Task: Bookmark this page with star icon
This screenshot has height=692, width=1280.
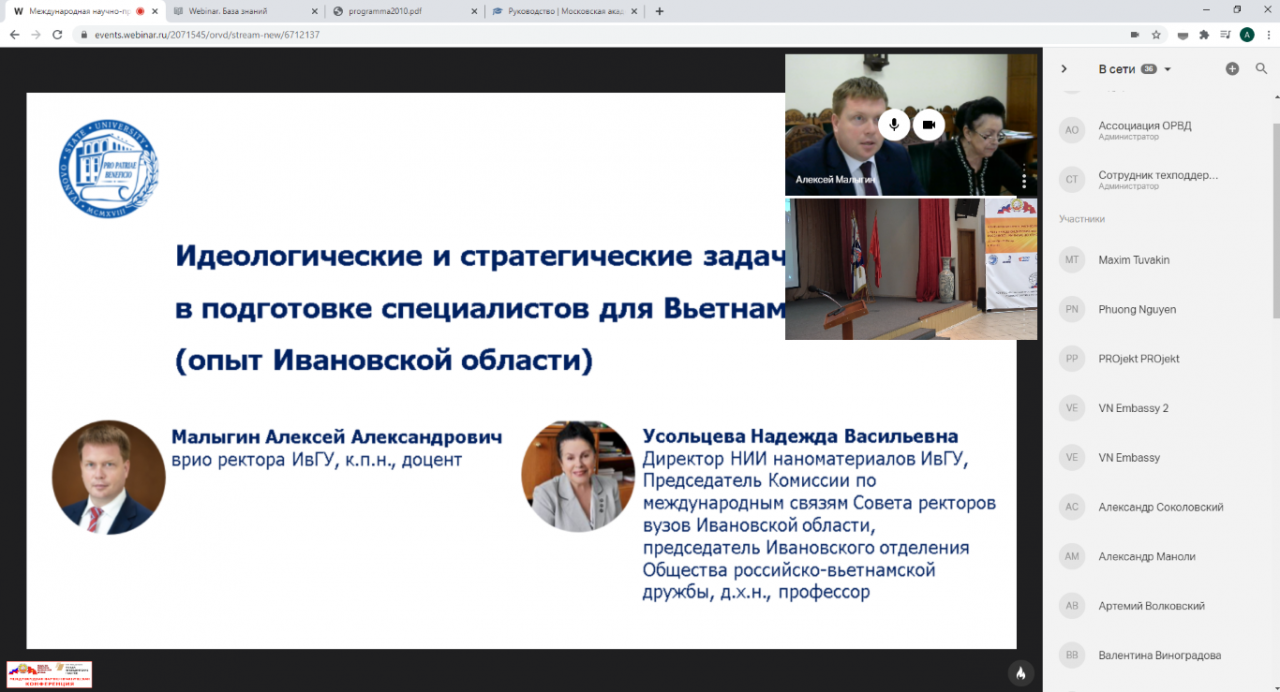Action: click(1156, 34)
